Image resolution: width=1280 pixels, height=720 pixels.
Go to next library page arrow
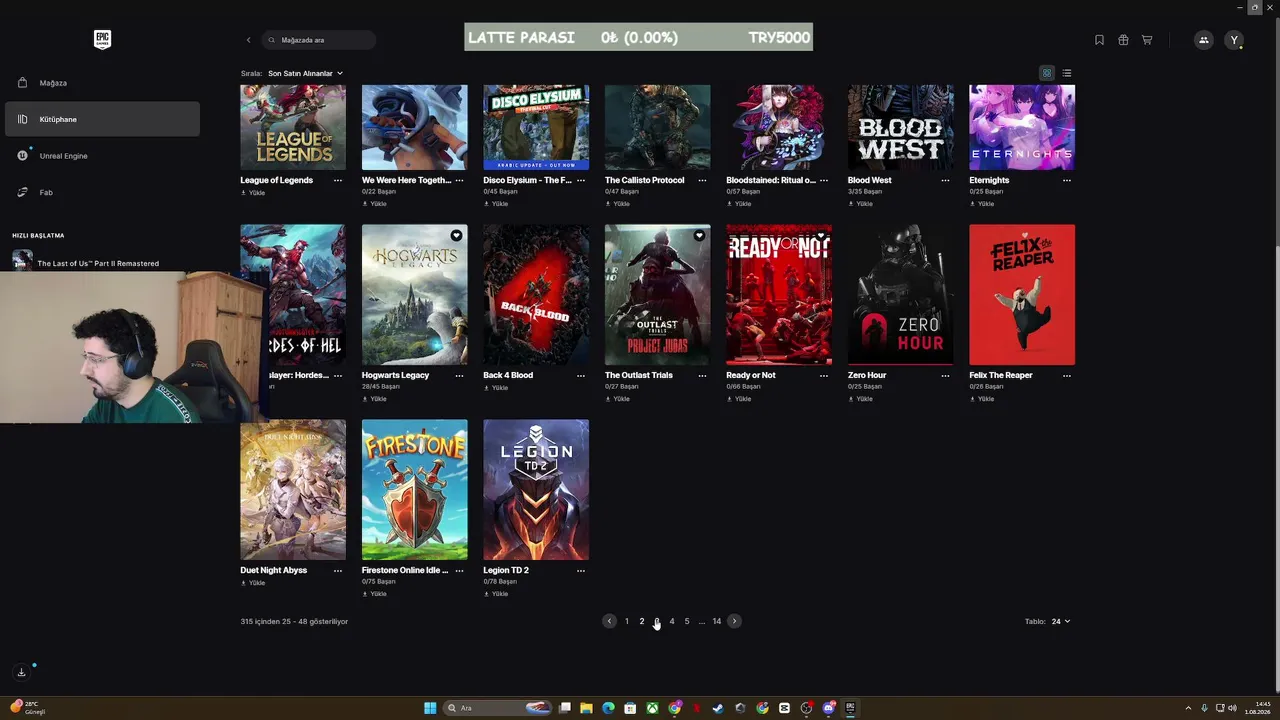[734, 621]
